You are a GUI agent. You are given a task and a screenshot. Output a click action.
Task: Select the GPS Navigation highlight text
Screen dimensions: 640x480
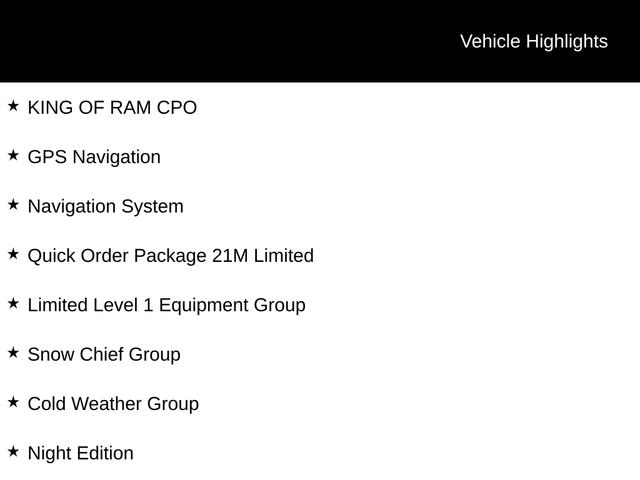coord(94,158)
